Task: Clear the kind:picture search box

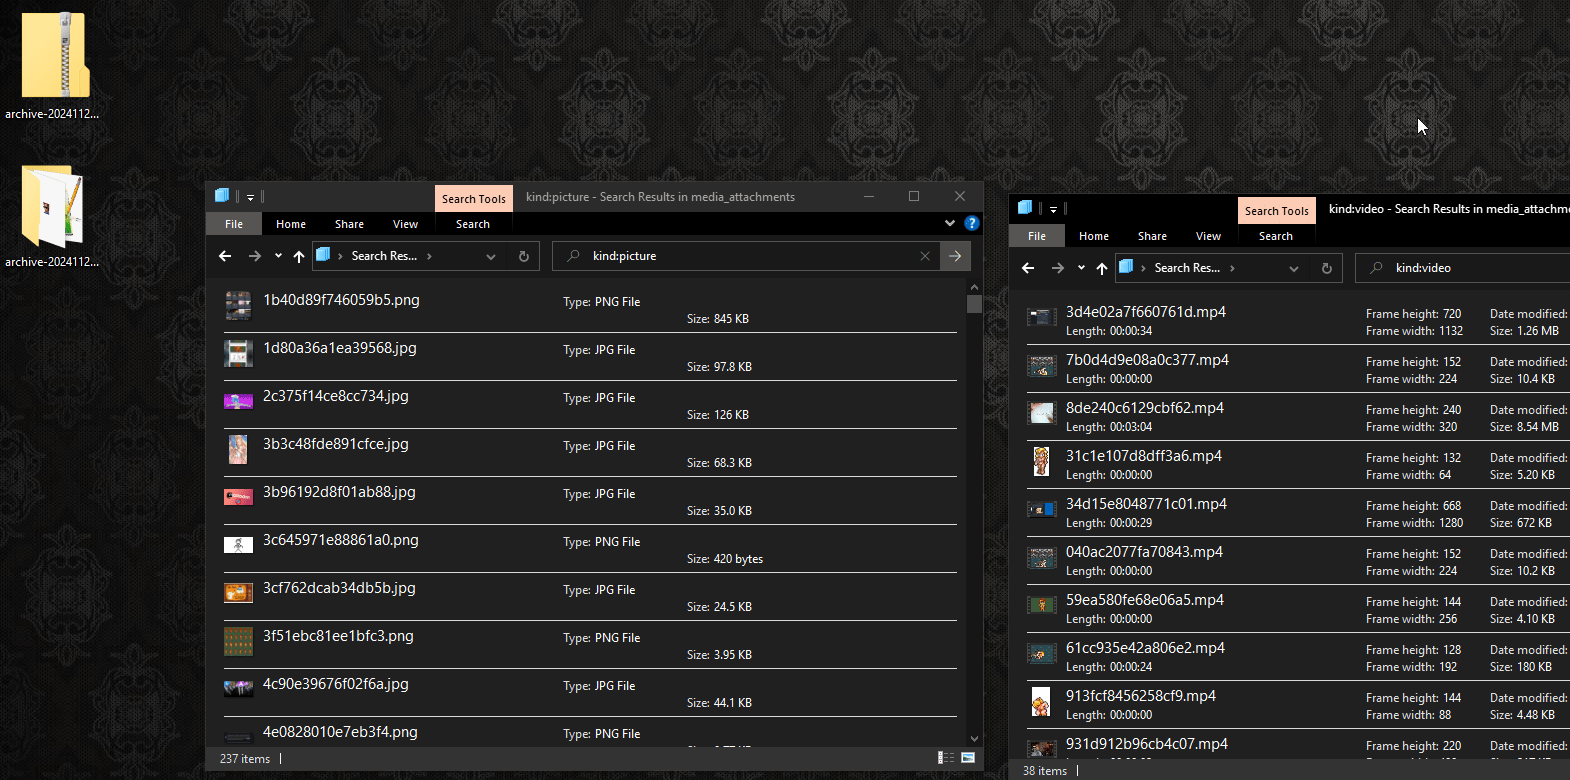Action: 925,256
